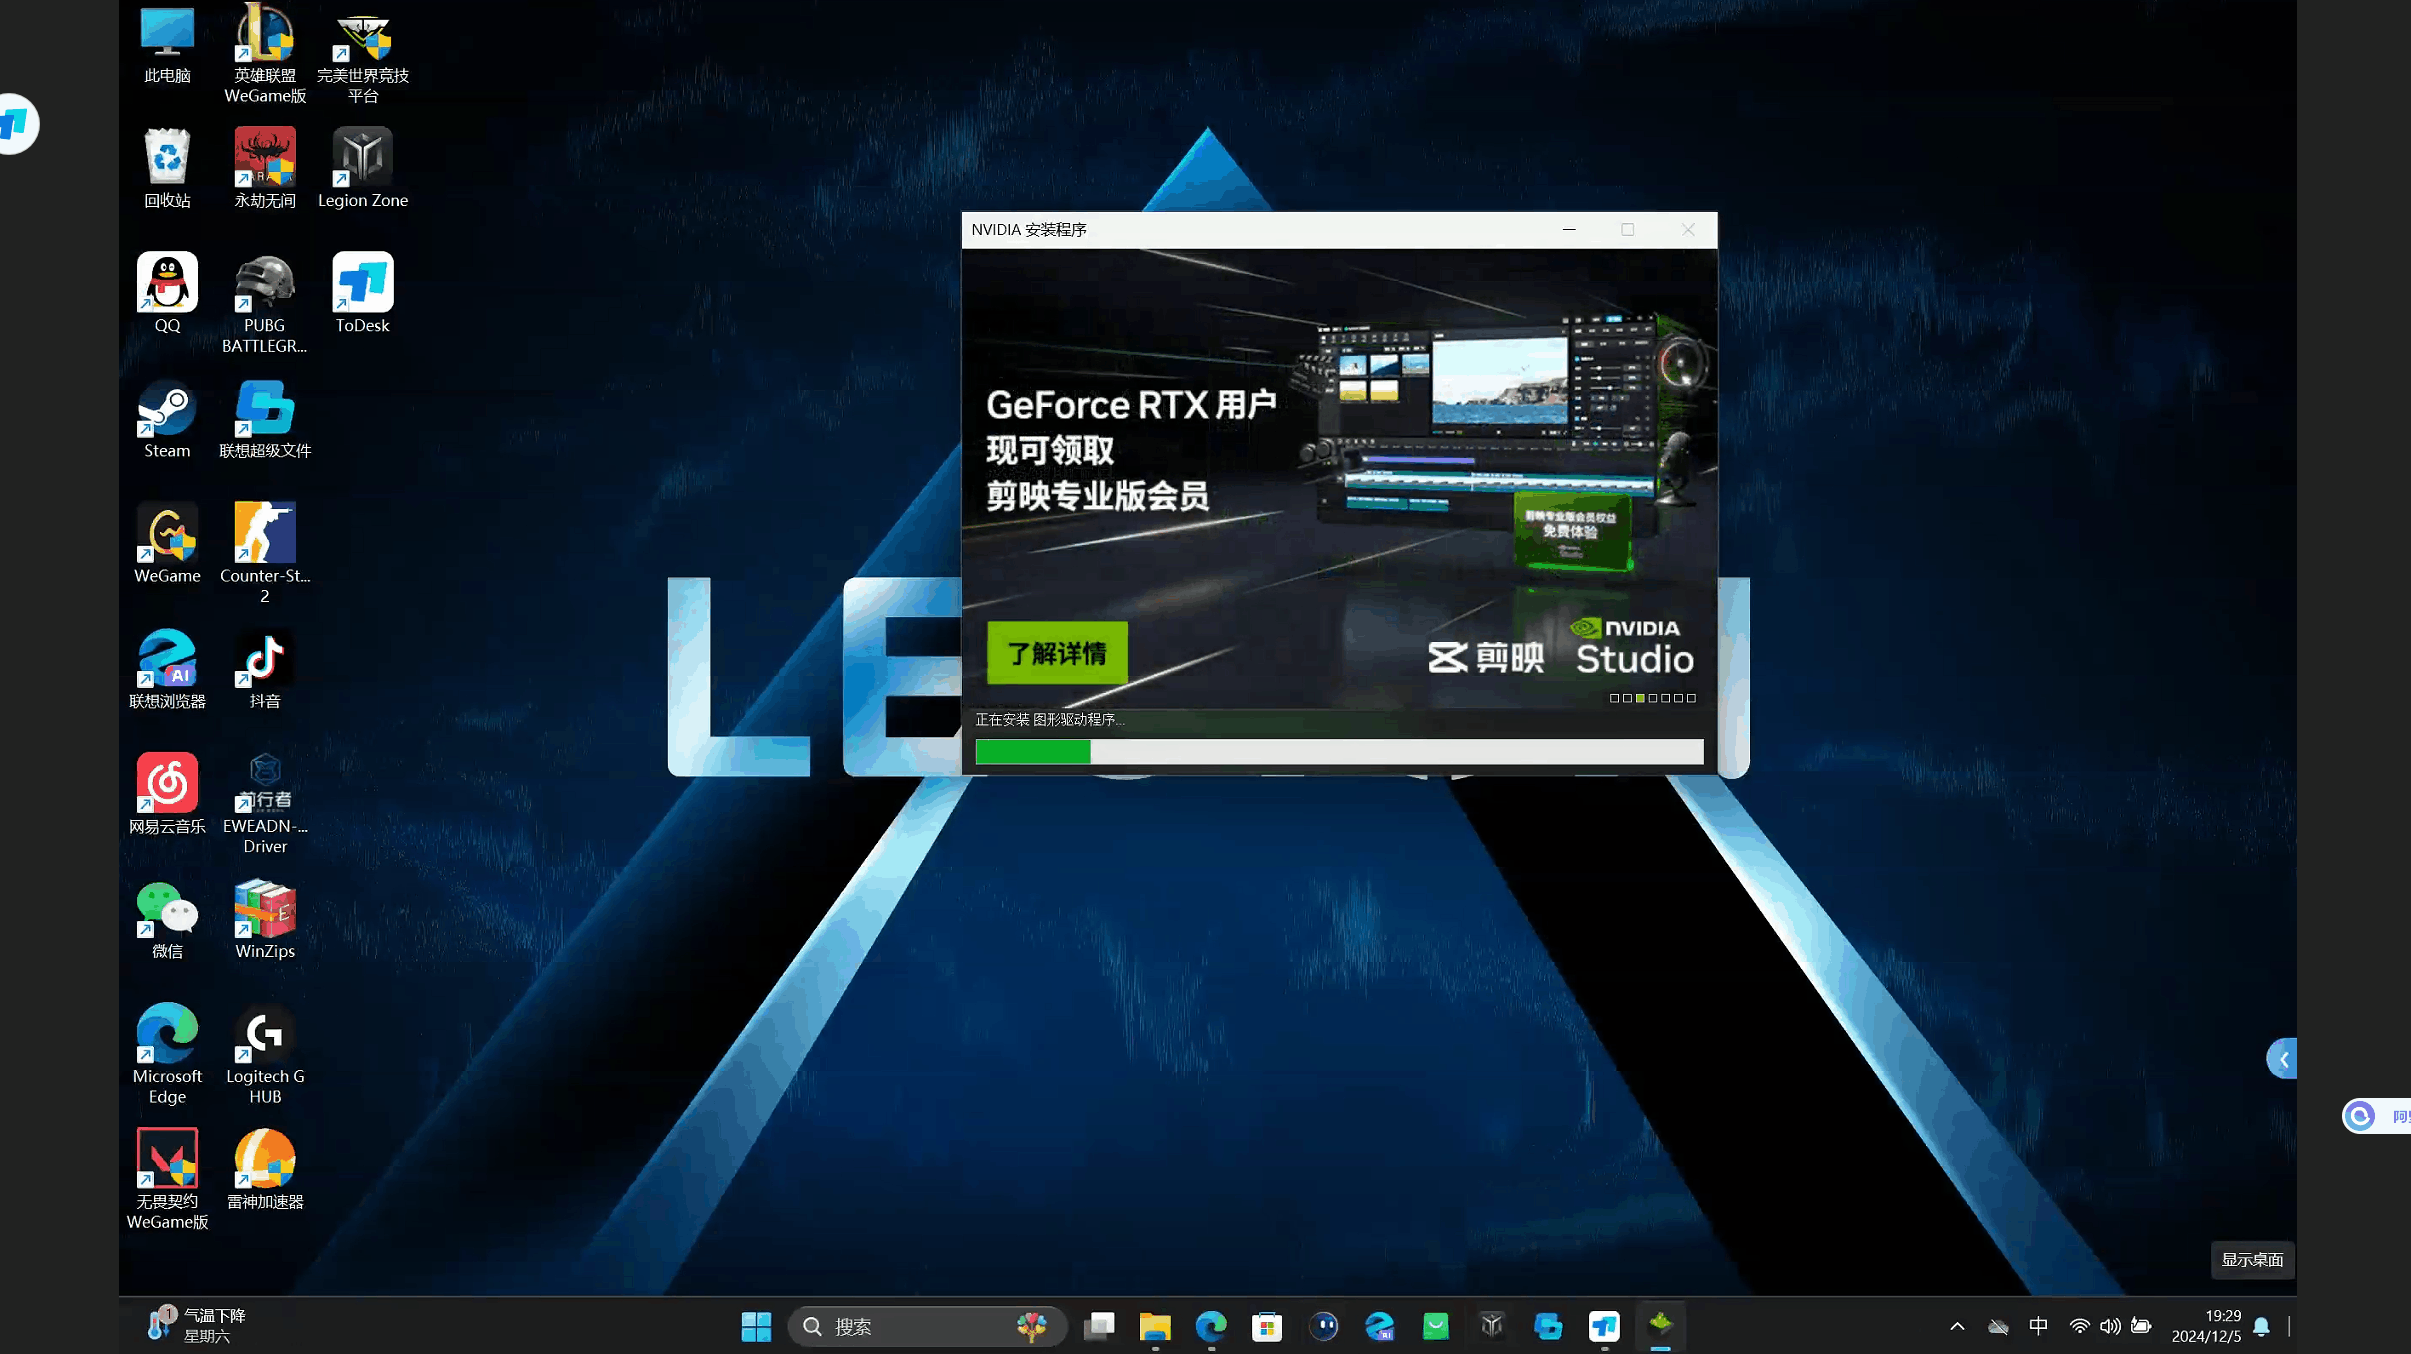Viewport: 2411px width, 1354px height.
Task: Expand the blue side panel arrow
Action: (x=2282, y=1059)
